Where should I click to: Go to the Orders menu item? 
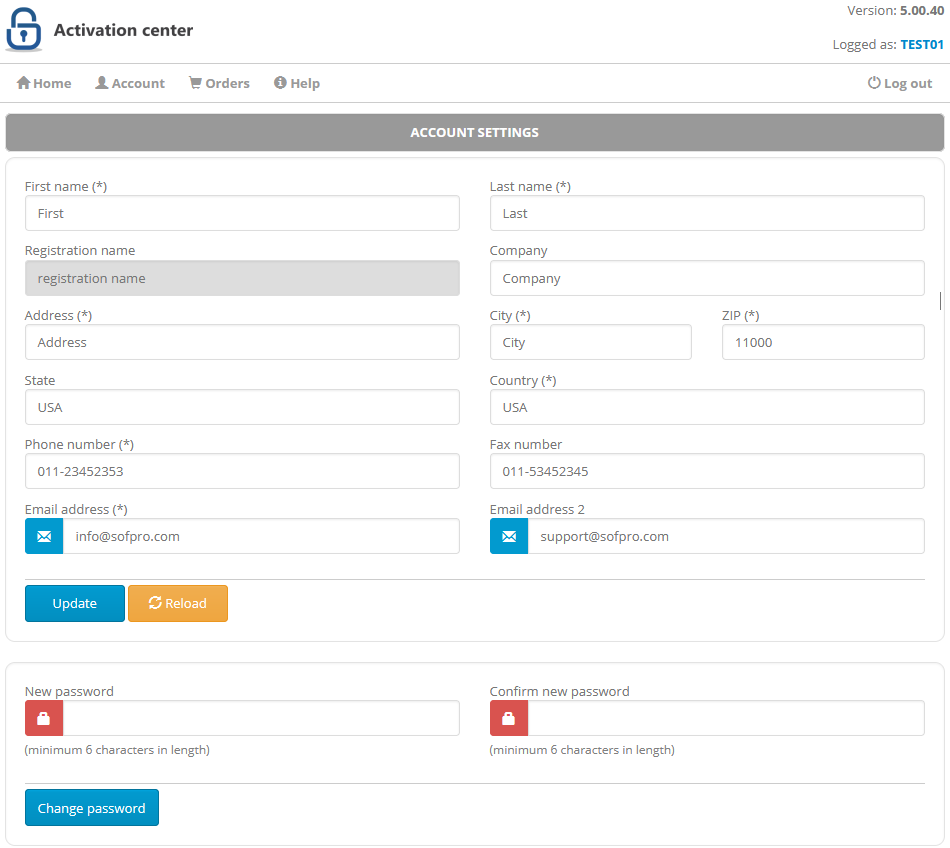(219, 83)
